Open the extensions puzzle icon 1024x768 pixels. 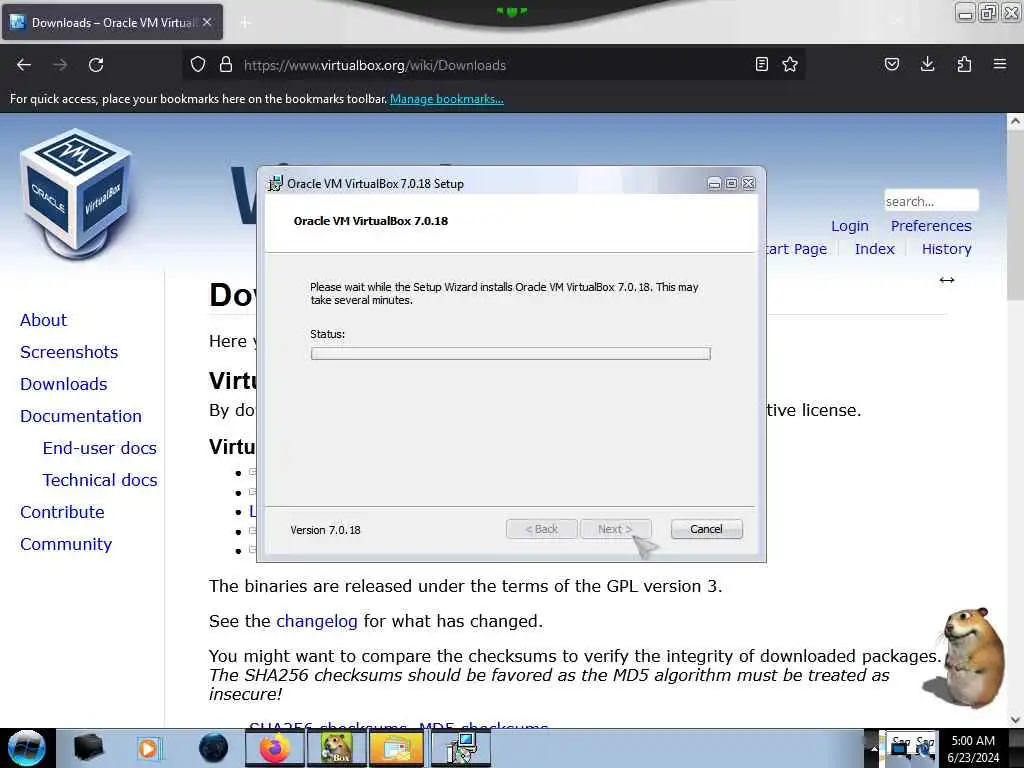coord(964,65)
